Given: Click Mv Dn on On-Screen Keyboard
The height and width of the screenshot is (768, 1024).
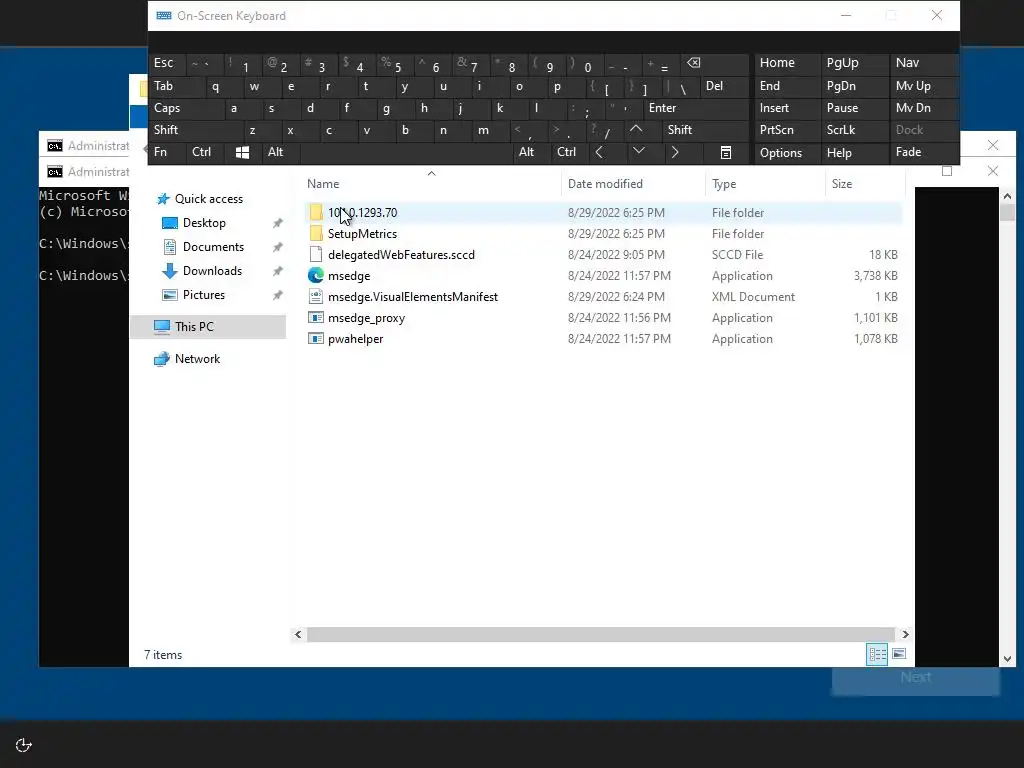Looking at the screenshot, I should tap(924, 108).
